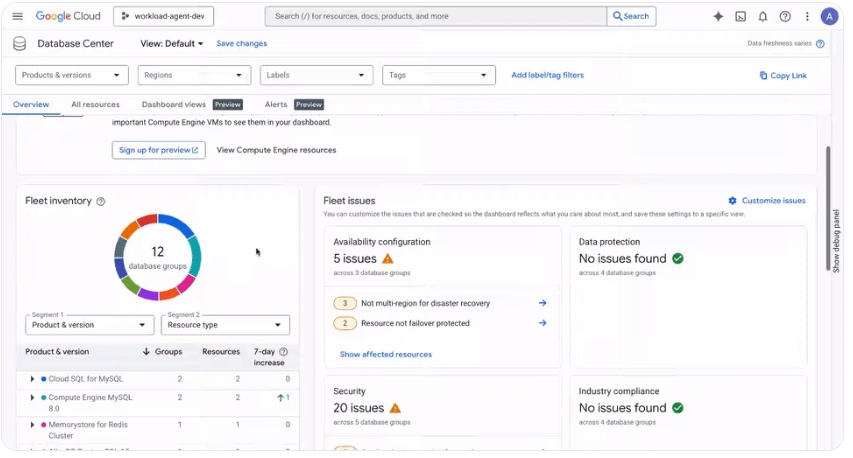Click the search magnifier Search button
The width and height of the screenshot is (853, 458).
[x=631, y=16]
